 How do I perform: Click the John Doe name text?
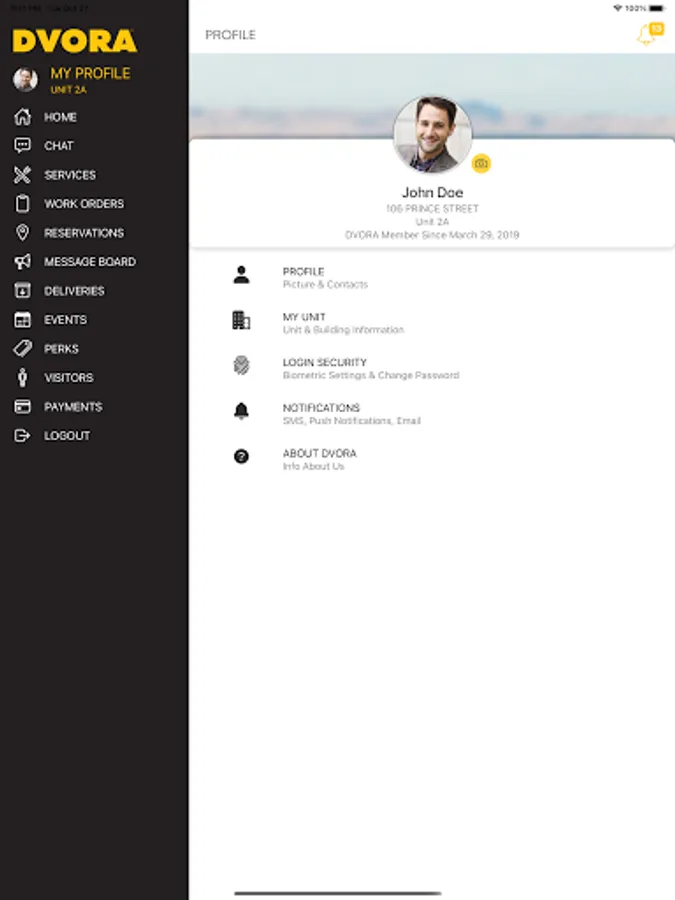point(432,192)
